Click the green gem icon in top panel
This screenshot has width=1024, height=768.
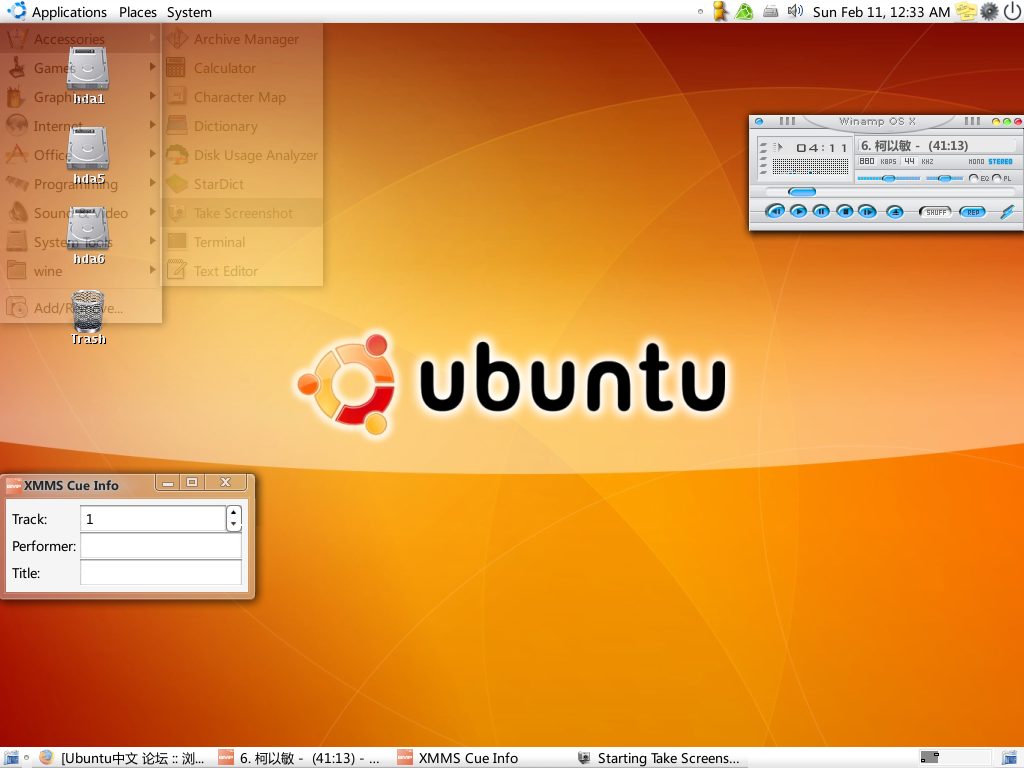point(744,11)
